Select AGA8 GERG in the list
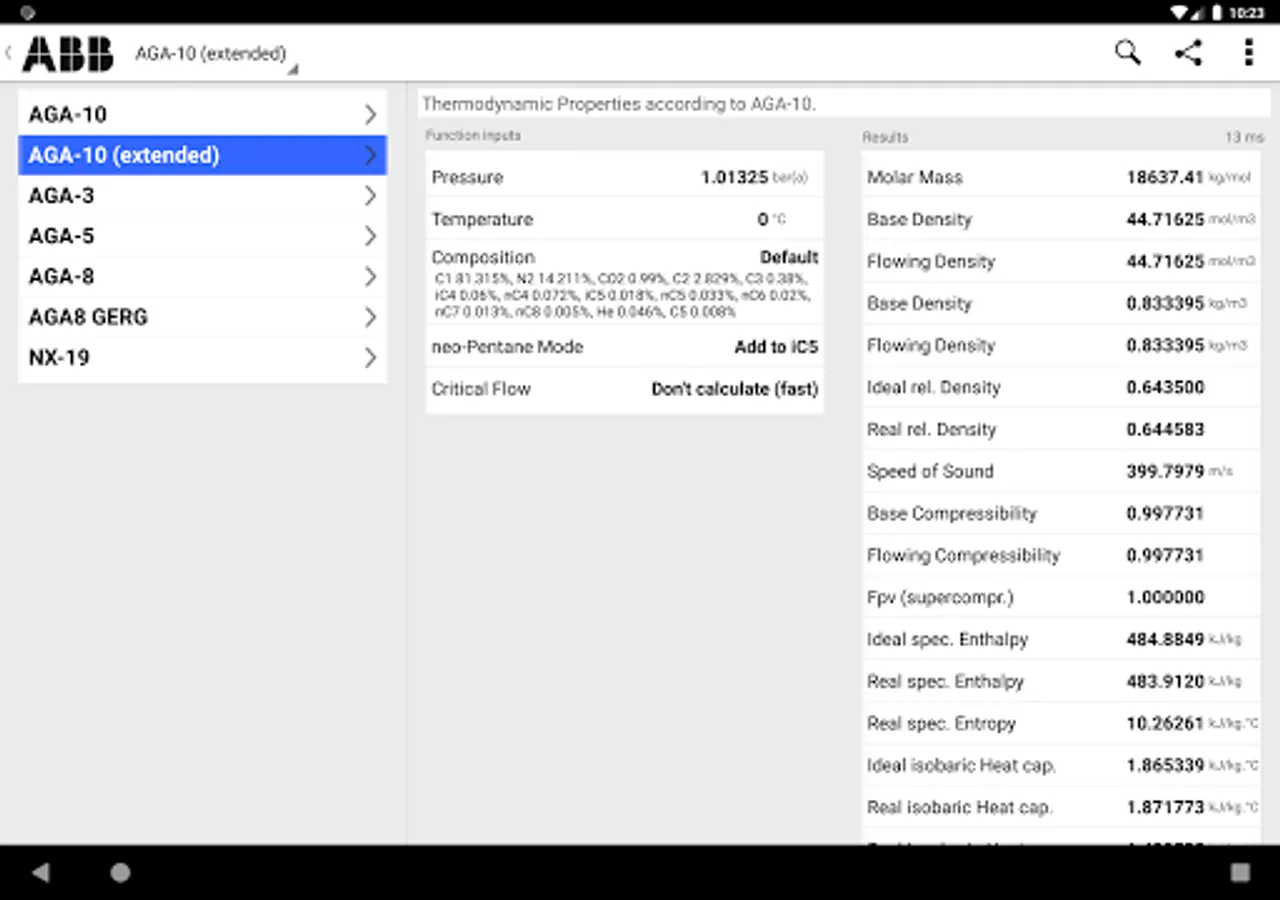The width and height of the screenshot is (1280, 900). pyautogui.click(x=202, y=317)
